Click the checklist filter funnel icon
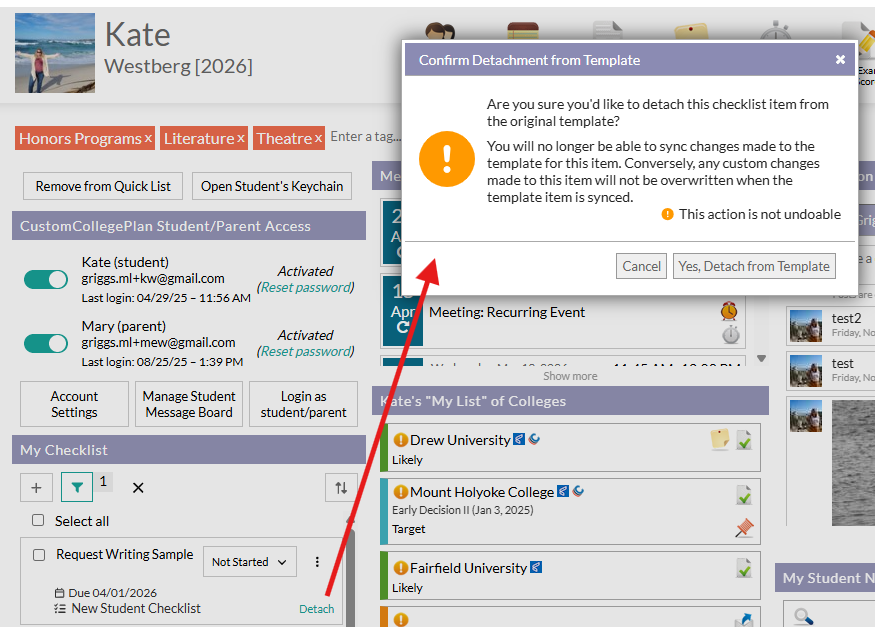875x627 pixels. (x=77, y=487)
